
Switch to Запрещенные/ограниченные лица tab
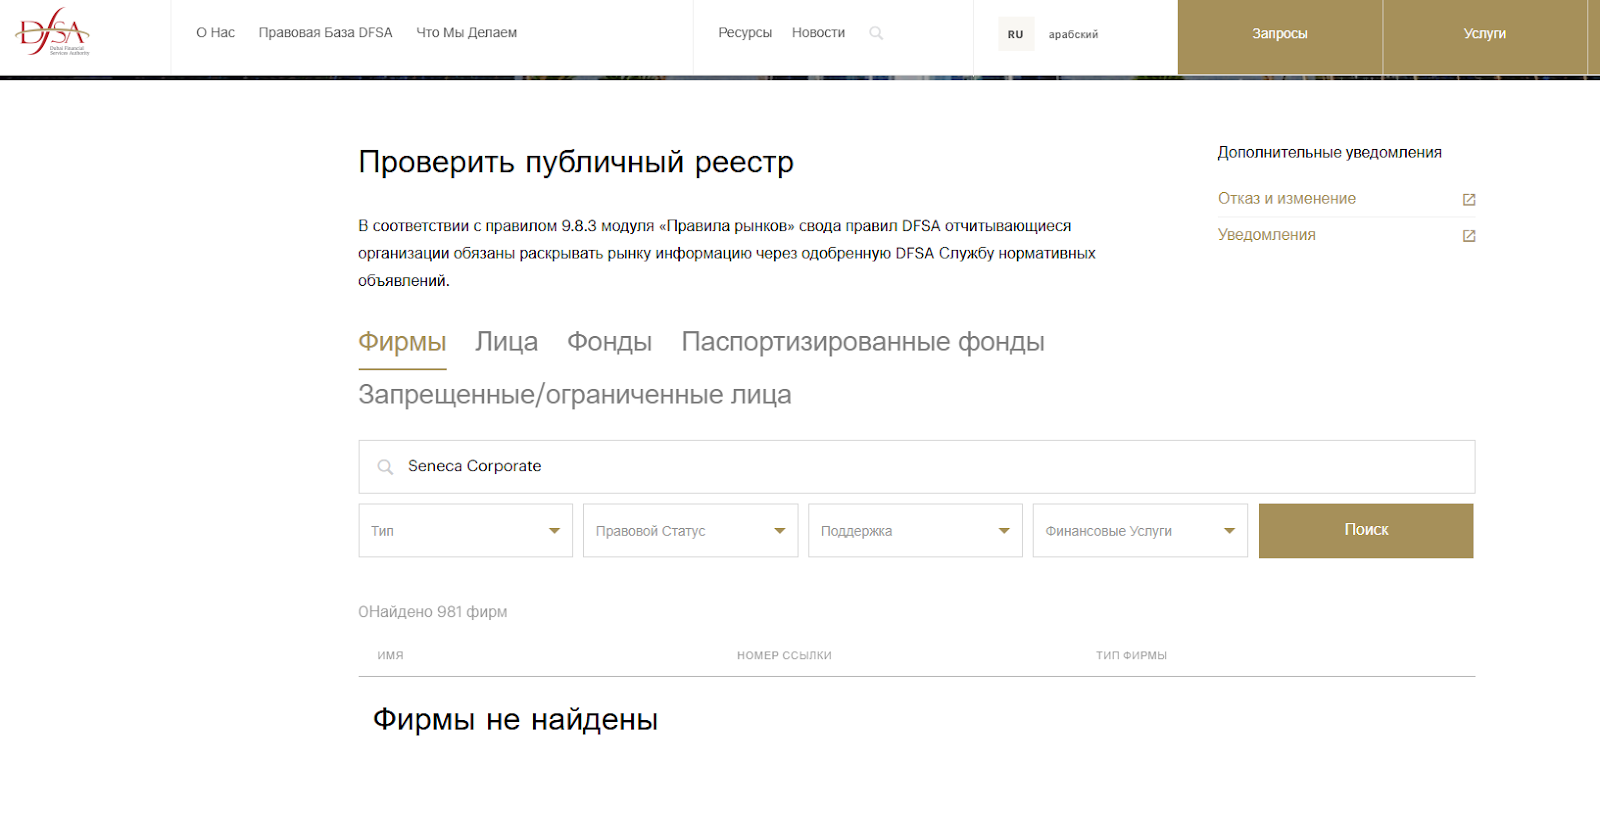(575, 395)
